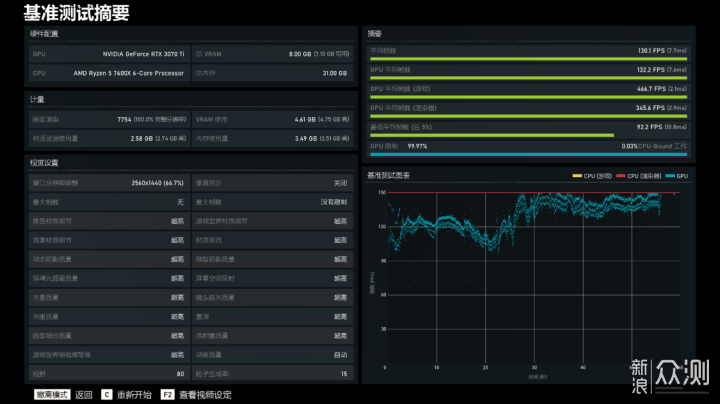Click the yellow CPU (游戏) legend marker
The image size is (720, 404).
577,176
